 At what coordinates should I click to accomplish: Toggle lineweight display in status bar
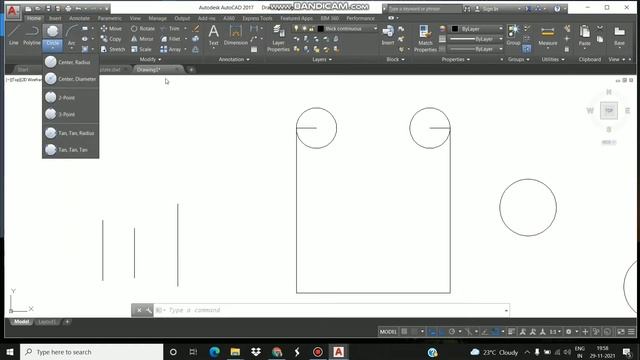coord(511,332)
